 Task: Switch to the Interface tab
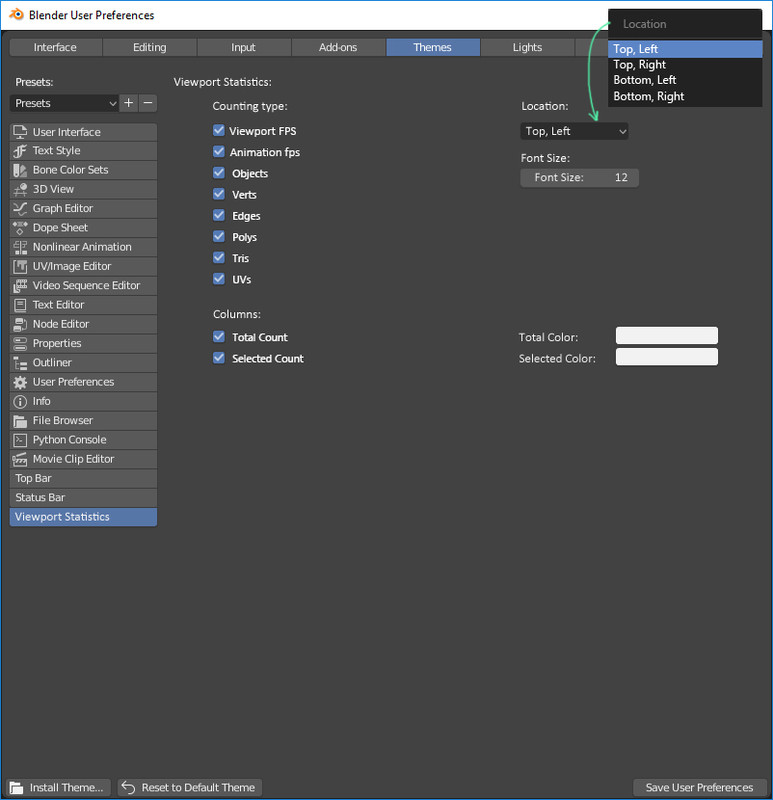[x=56, y=47]
